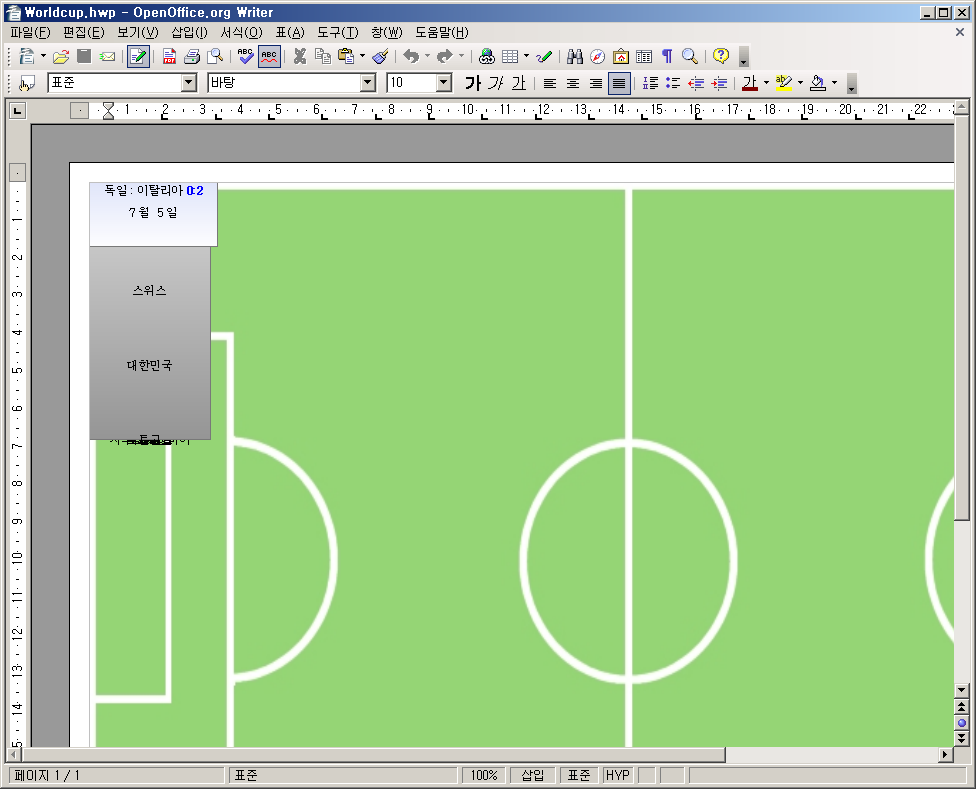This screenshot has width=976, height=789.
Task: Activate the Format Paintbrush
Action: (380, 57)
